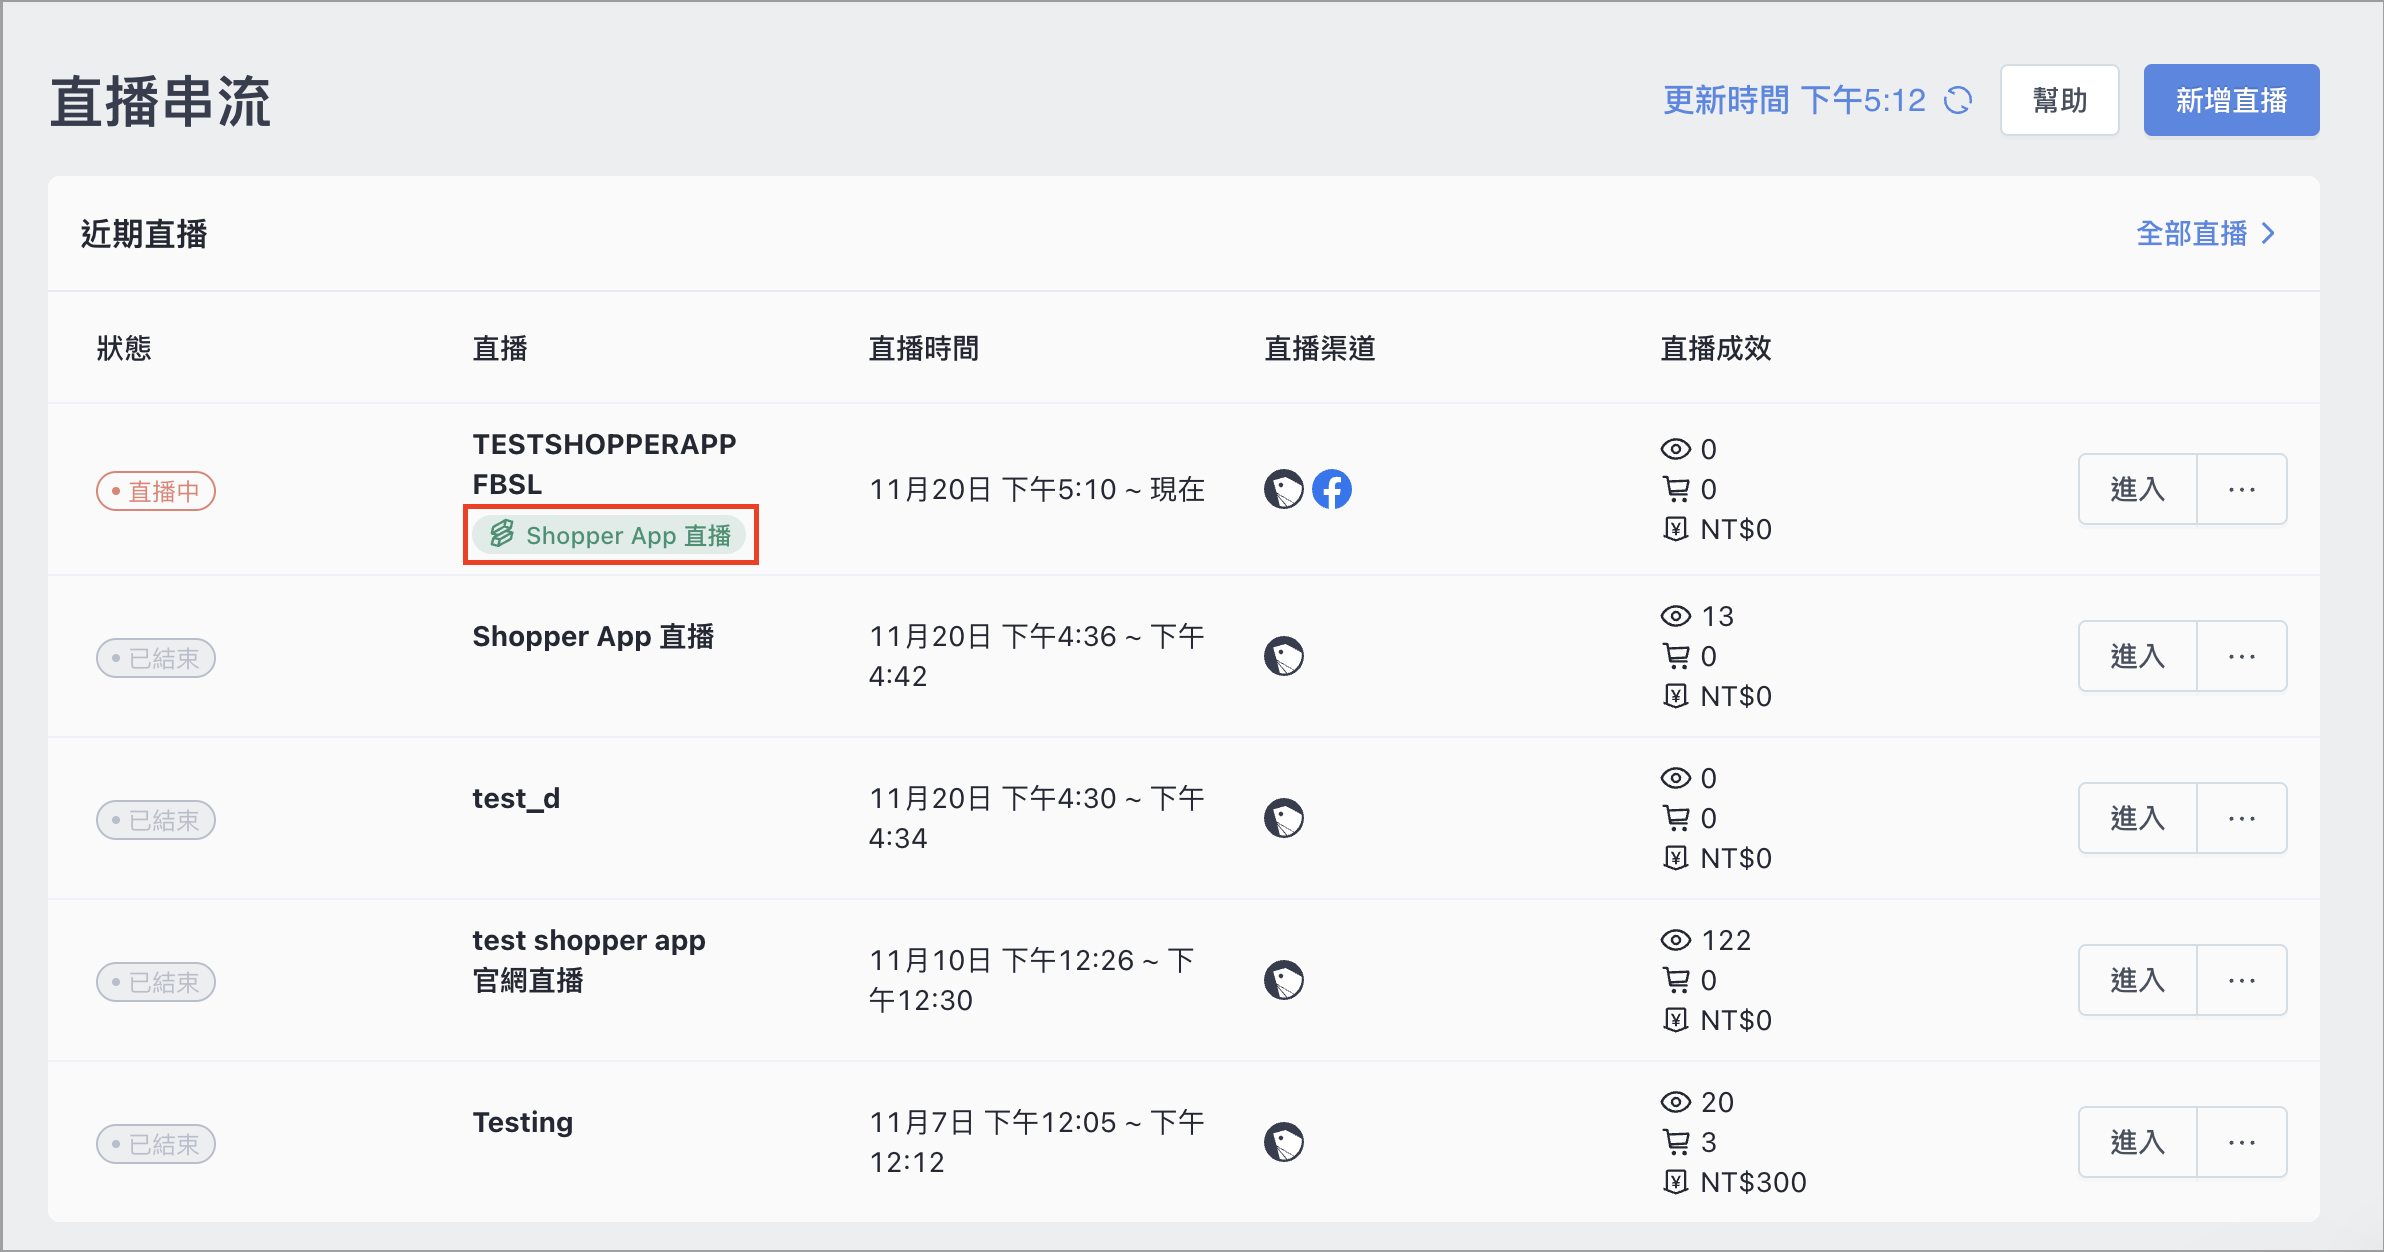
Task: Click the 直播中 status badge
Action: 156,491
